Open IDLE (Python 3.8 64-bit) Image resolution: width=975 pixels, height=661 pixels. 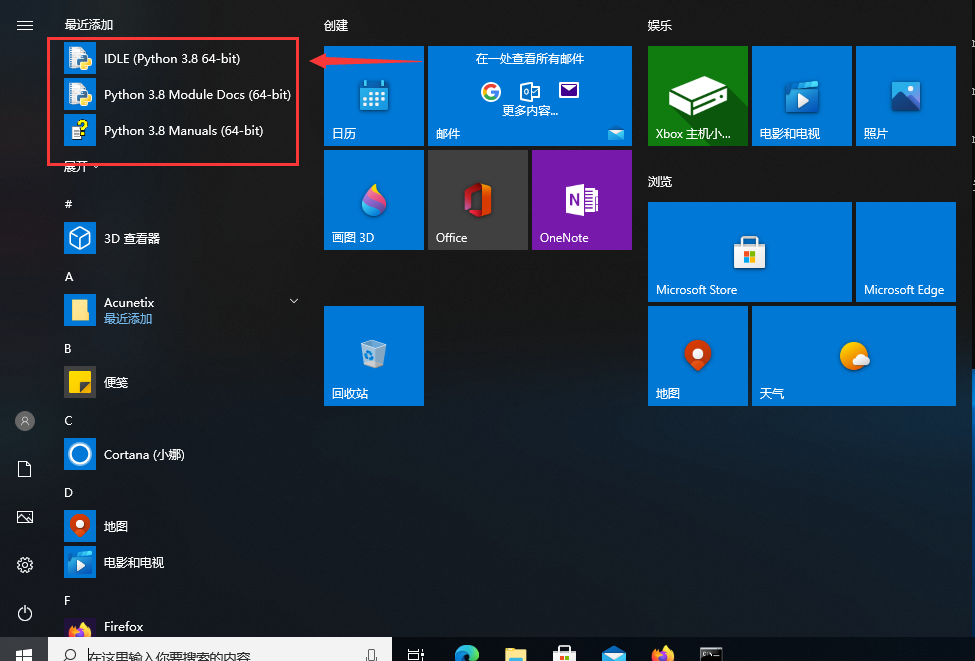click(171, 59)
